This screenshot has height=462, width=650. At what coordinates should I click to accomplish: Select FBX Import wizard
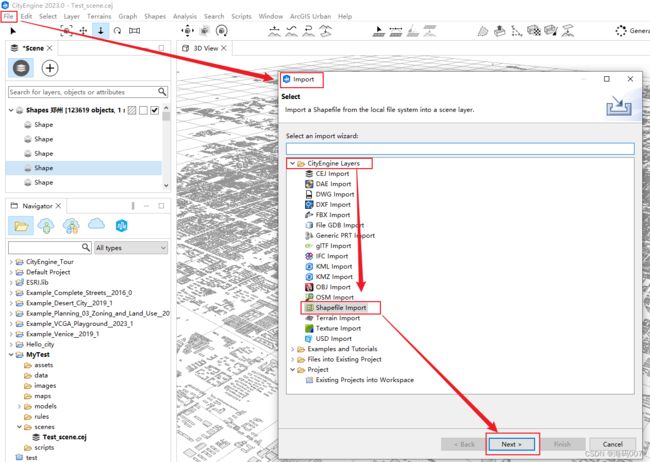point(327,215)
